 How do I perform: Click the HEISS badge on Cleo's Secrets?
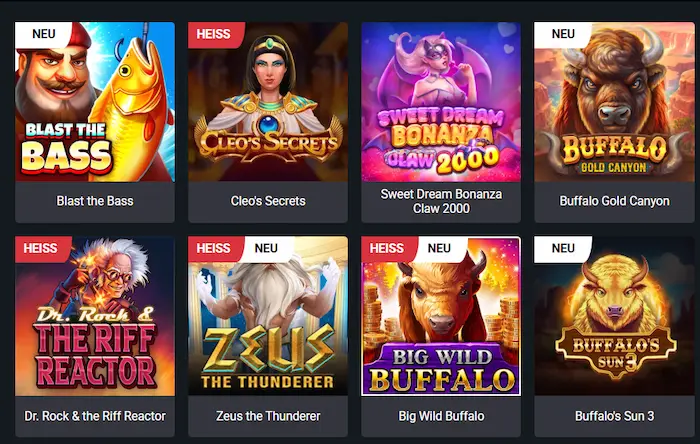[x=214, y=34]
